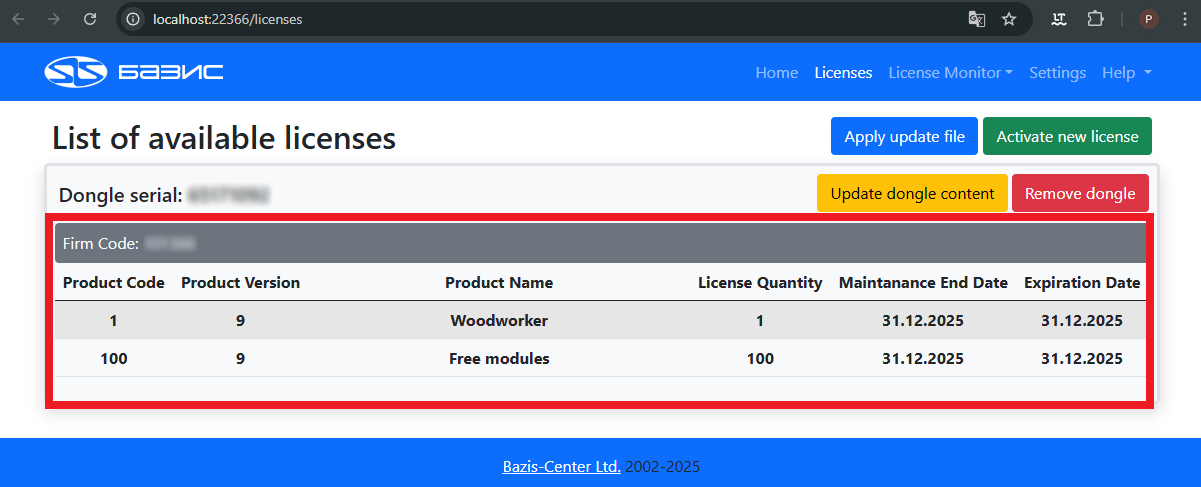
Task: Click the Remove dongle button
Action: [x=1080, y=193]
